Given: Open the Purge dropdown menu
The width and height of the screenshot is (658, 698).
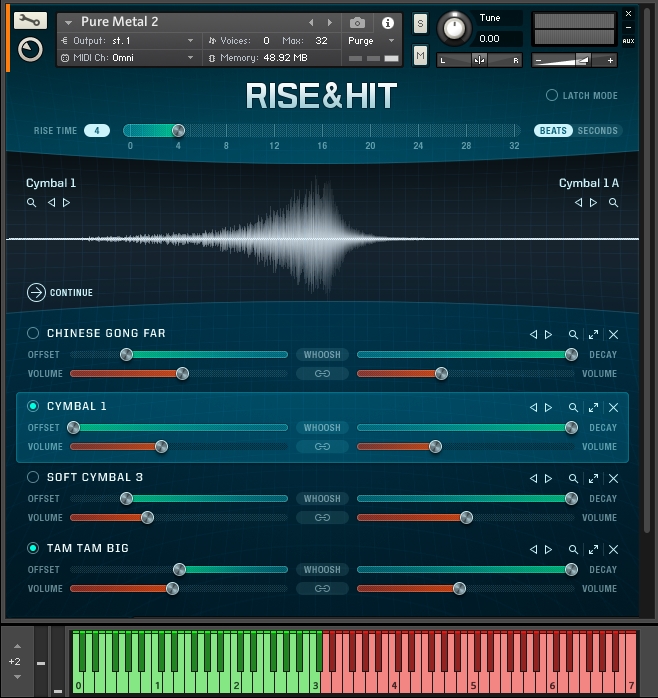Looking at the screenshot, I should point(392,41).
